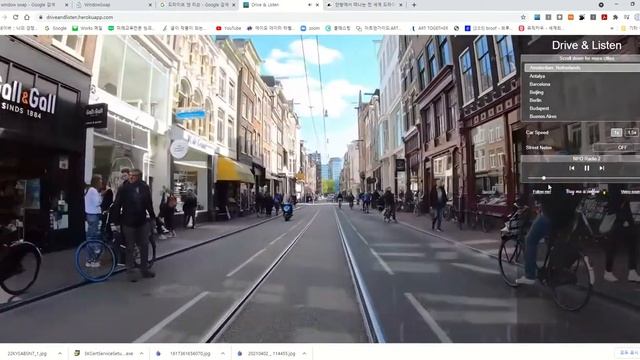Select Barcelona in city list
The image size is (640, 360).
tap(540, 84)
